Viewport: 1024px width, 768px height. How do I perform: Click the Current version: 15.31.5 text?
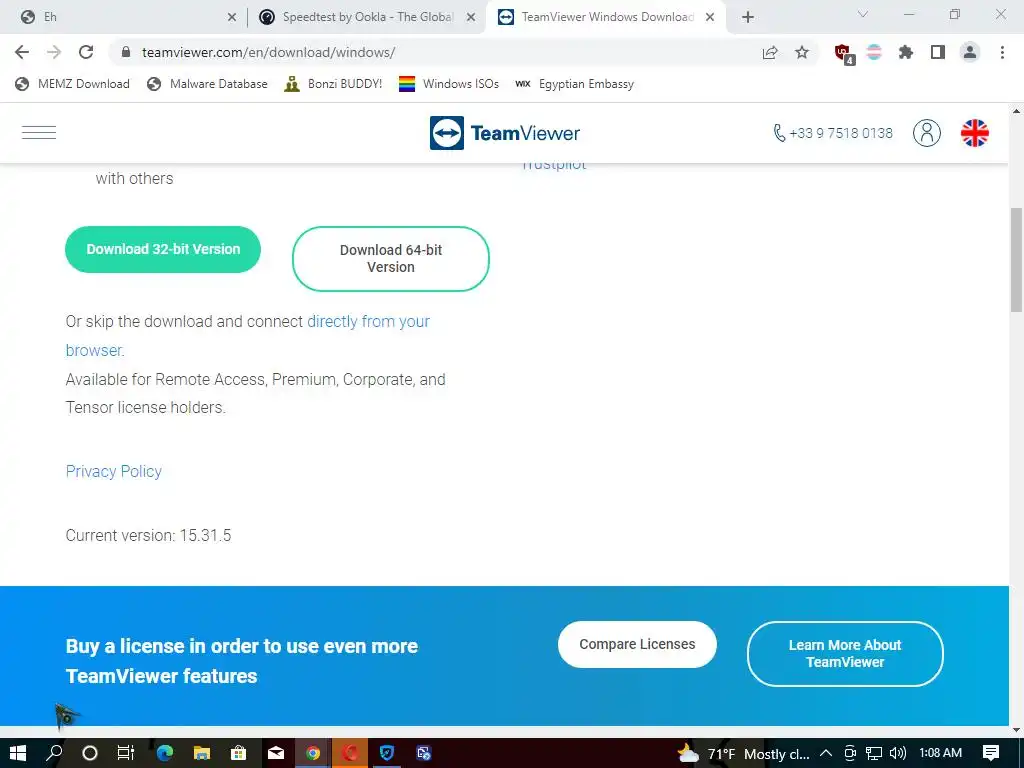(x=148, y=536)
